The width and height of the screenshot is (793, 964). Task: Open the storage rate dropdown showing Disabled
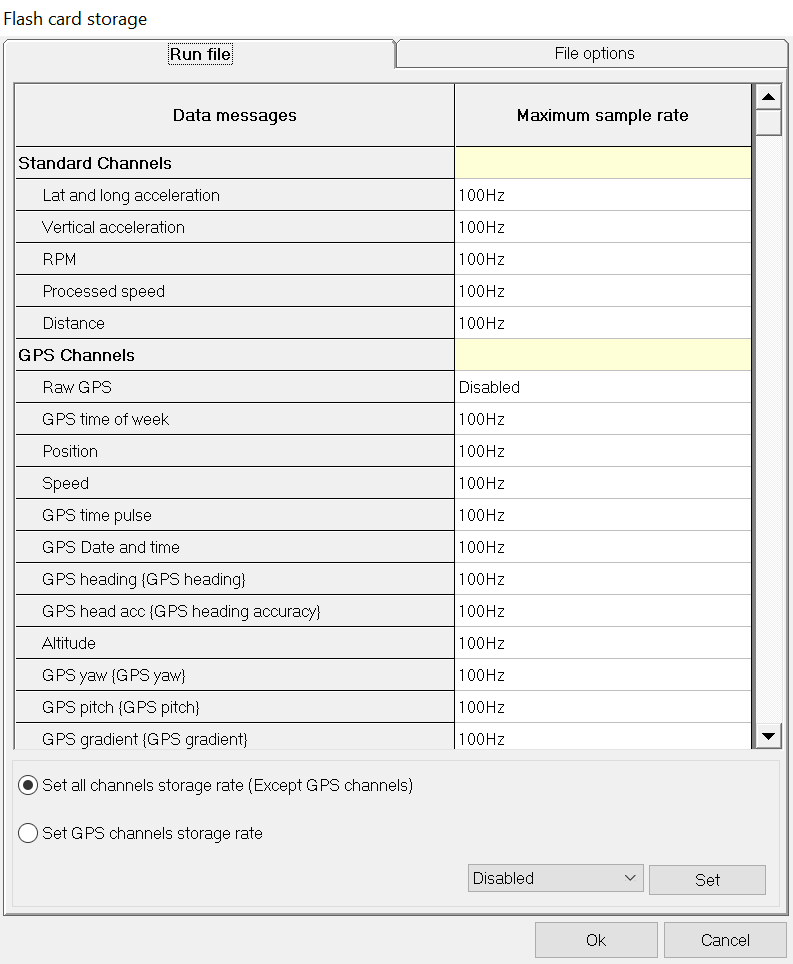tap(555, 878)
